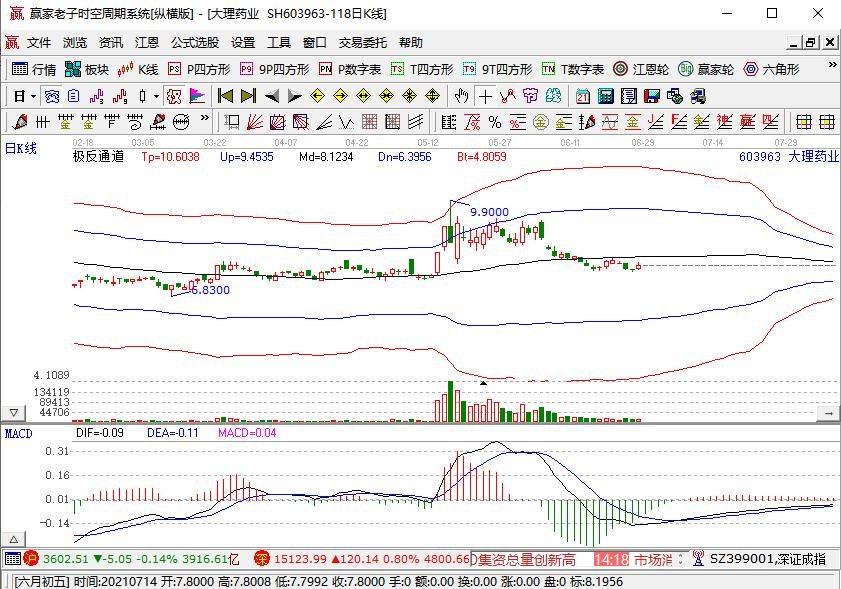Open the 文件 menu
The height and width of the screenshot is (589, 841).
[39, 42]
